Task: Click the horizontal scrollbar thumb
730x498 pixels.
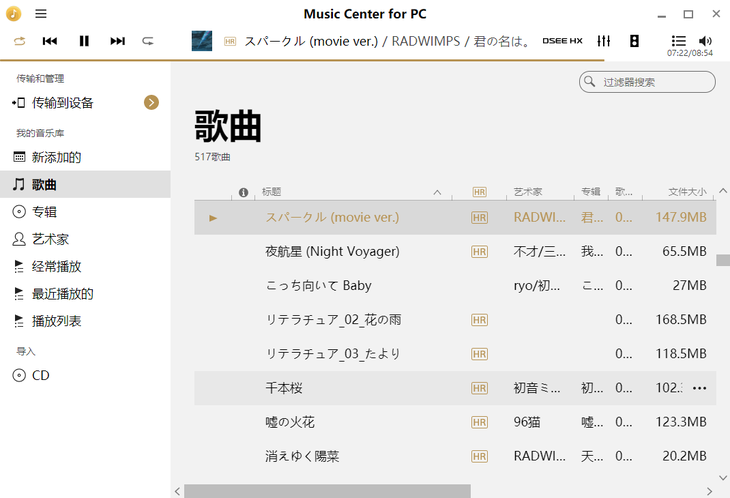Action: [x=327, y=491]
